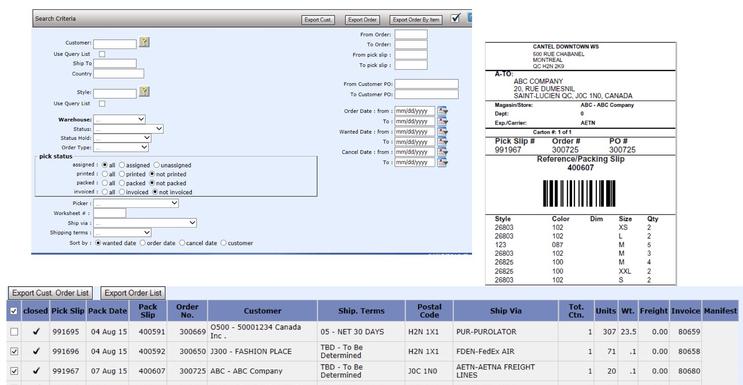Click Export Cust. Order List button
Screen dimensions: 743x385
click(50, 293)
